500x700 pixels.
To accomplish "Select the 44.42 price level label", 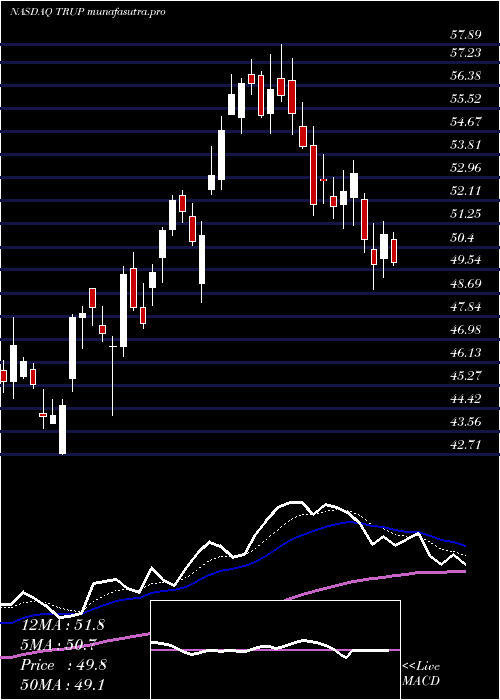I will pyautogui.click(x=465, y=399).
